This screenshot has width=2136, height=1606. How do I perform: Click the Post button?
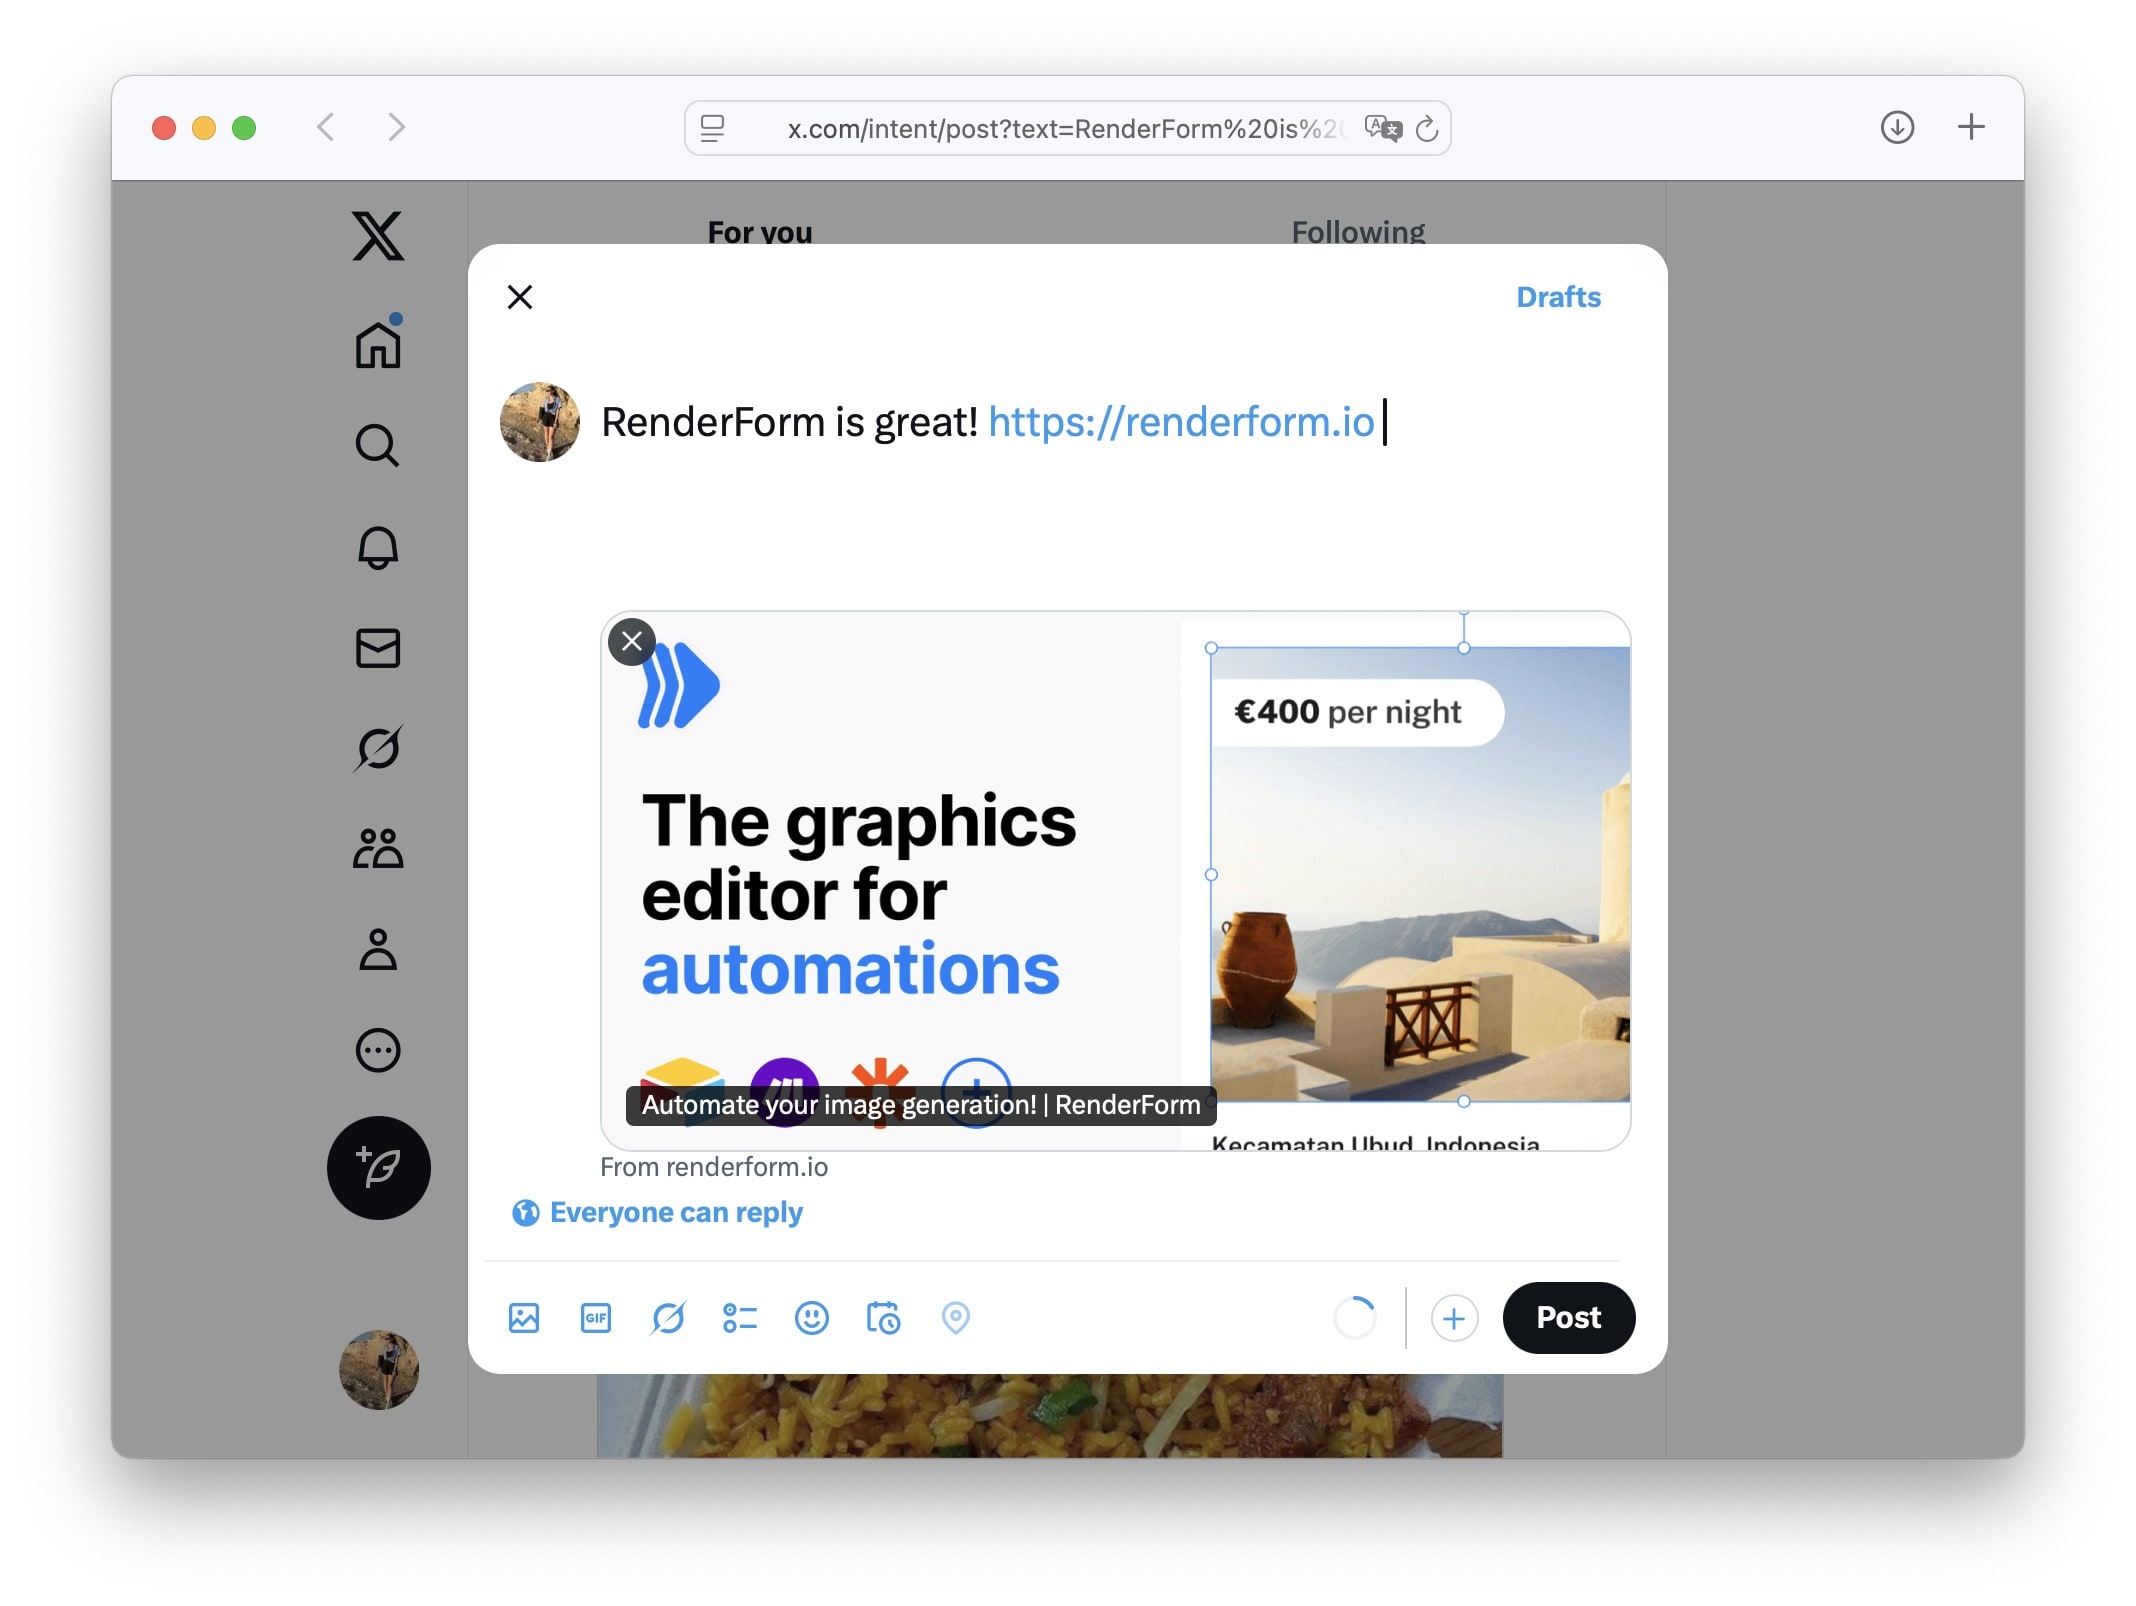pos(1568,1318)
